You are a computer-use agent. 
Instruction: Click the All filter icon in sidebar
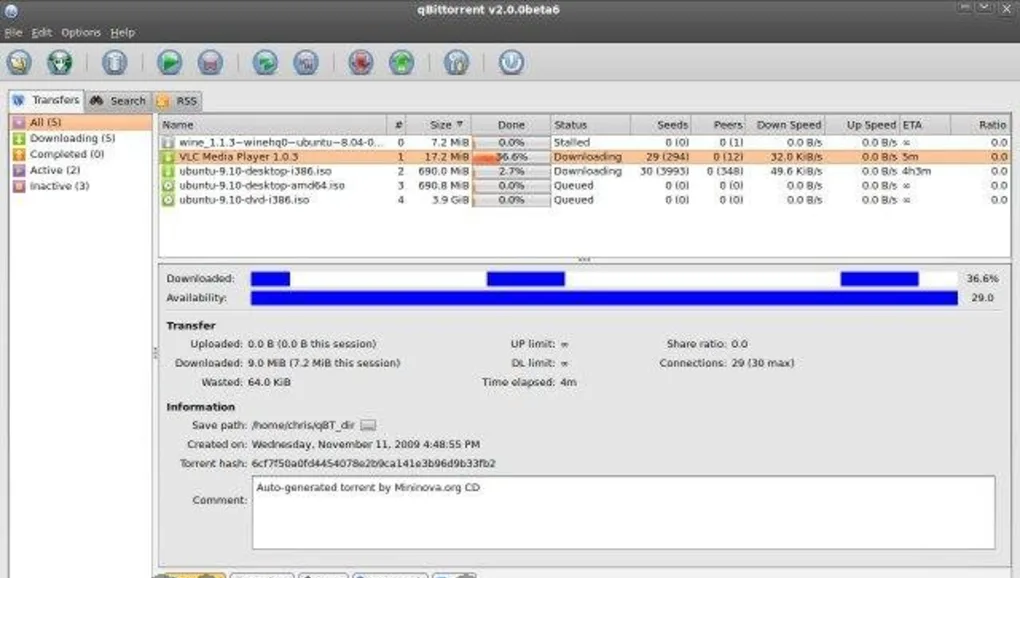(x=19, y=122)
